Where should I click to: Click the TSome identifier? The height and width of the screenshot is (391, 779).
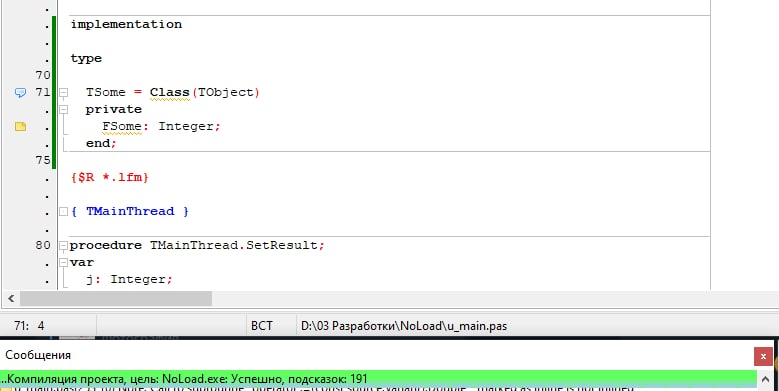tap(106, 92)
